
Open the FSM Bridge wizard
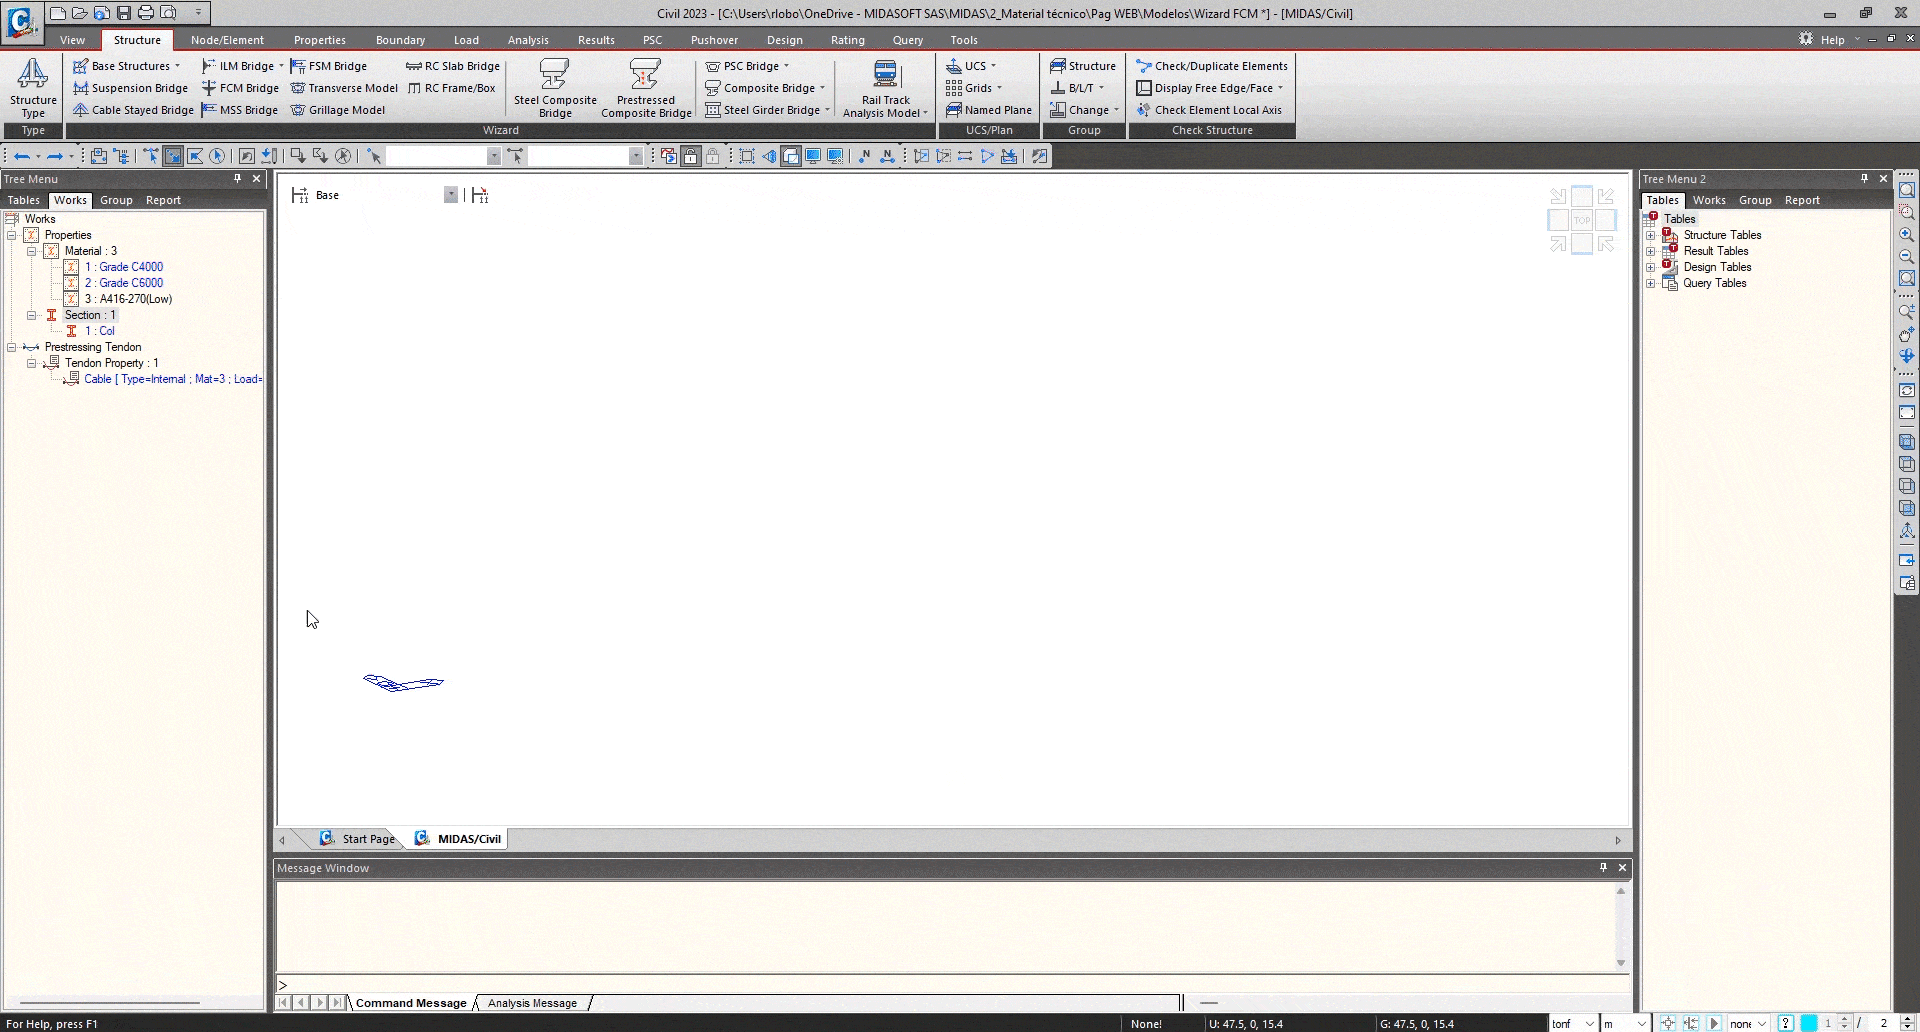click(x=328, y=66)
